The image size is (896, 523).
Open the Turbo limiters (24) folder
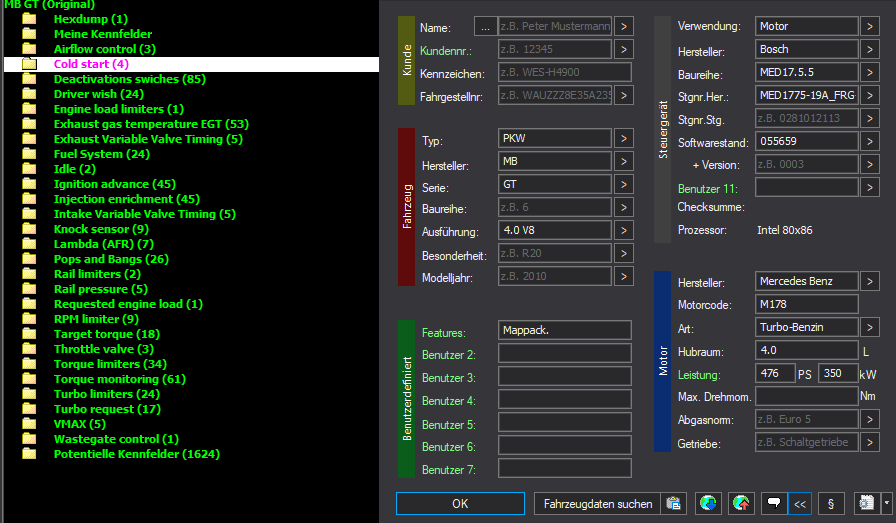click(x=106, y=394)
